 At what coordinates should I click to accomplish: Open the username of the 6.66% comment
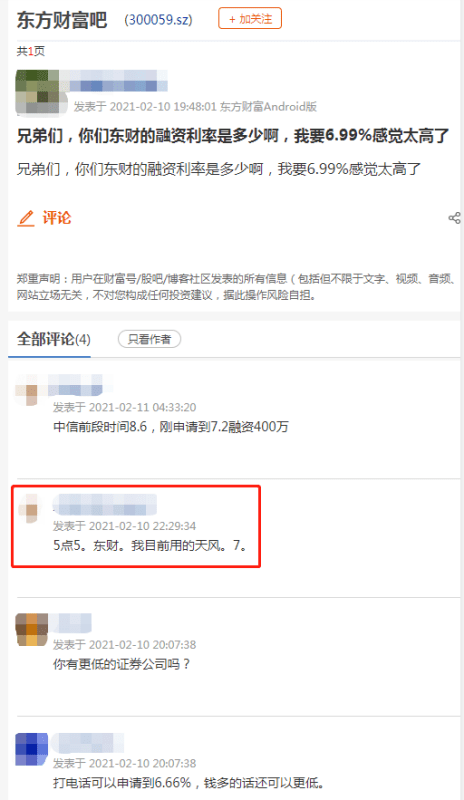[x=89, y=743]
